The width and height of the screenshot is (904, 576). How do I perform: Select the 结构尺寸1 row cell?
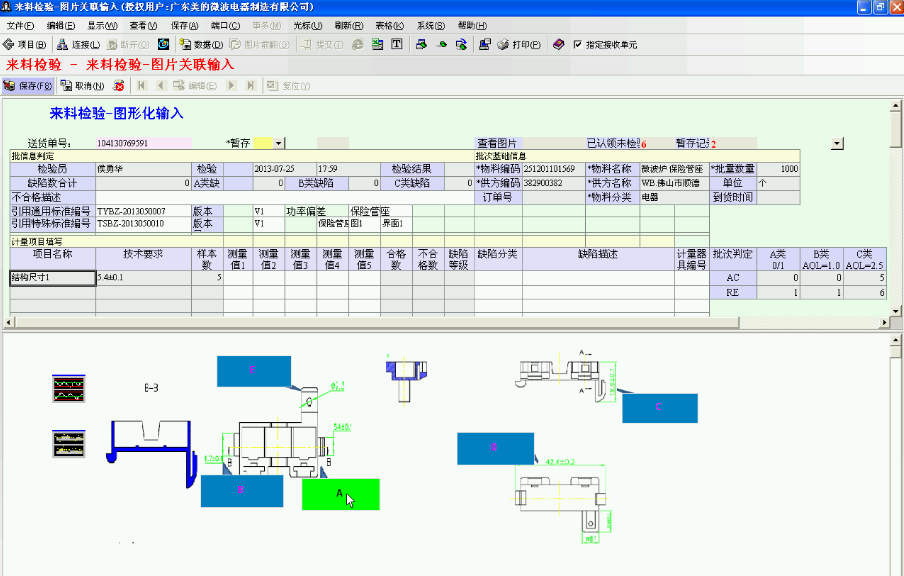click(52, 277)
